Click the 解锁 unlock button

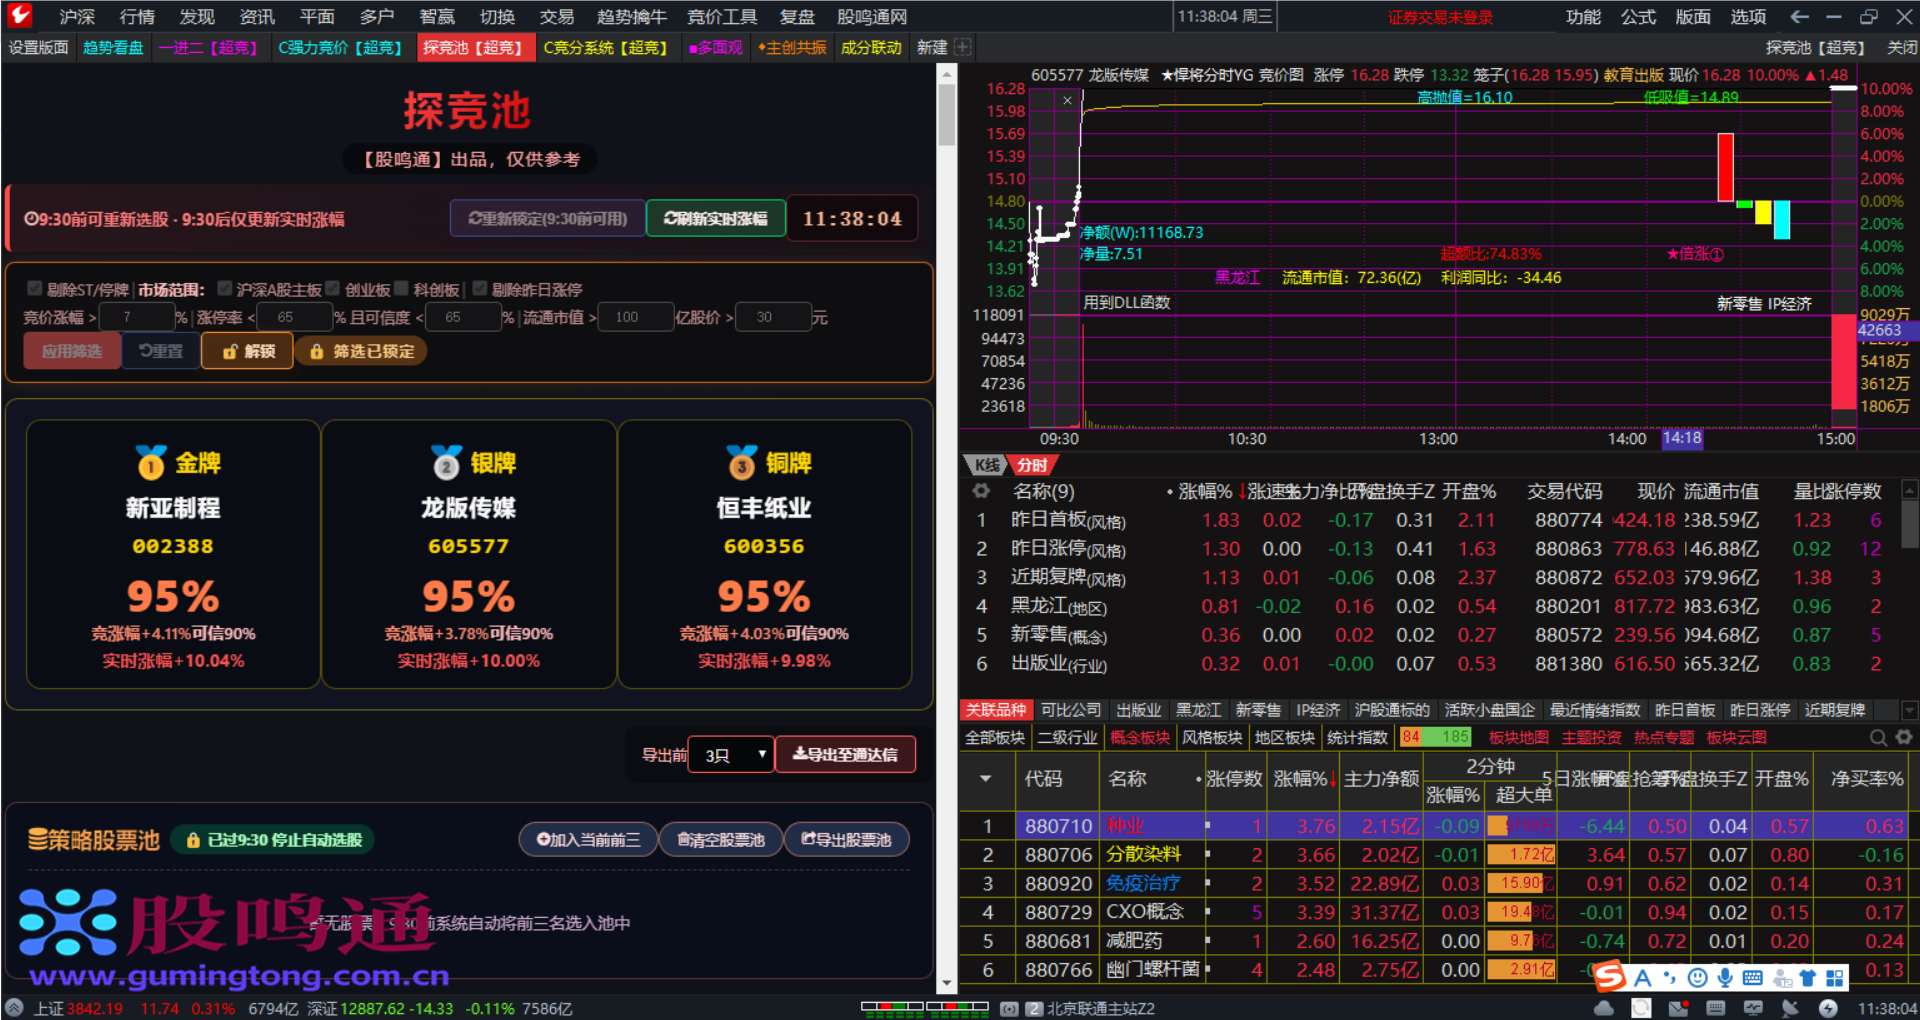coord(247,351)
